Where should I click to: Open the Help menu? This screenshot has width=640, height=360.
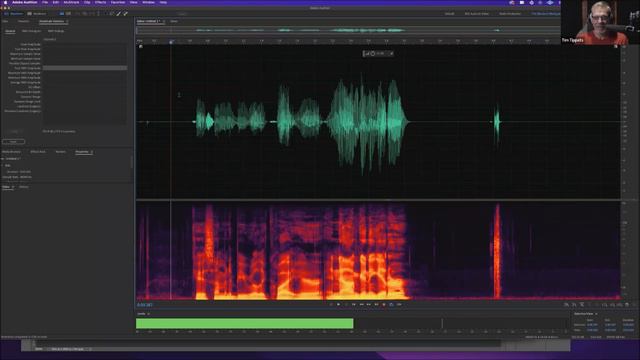163,2
